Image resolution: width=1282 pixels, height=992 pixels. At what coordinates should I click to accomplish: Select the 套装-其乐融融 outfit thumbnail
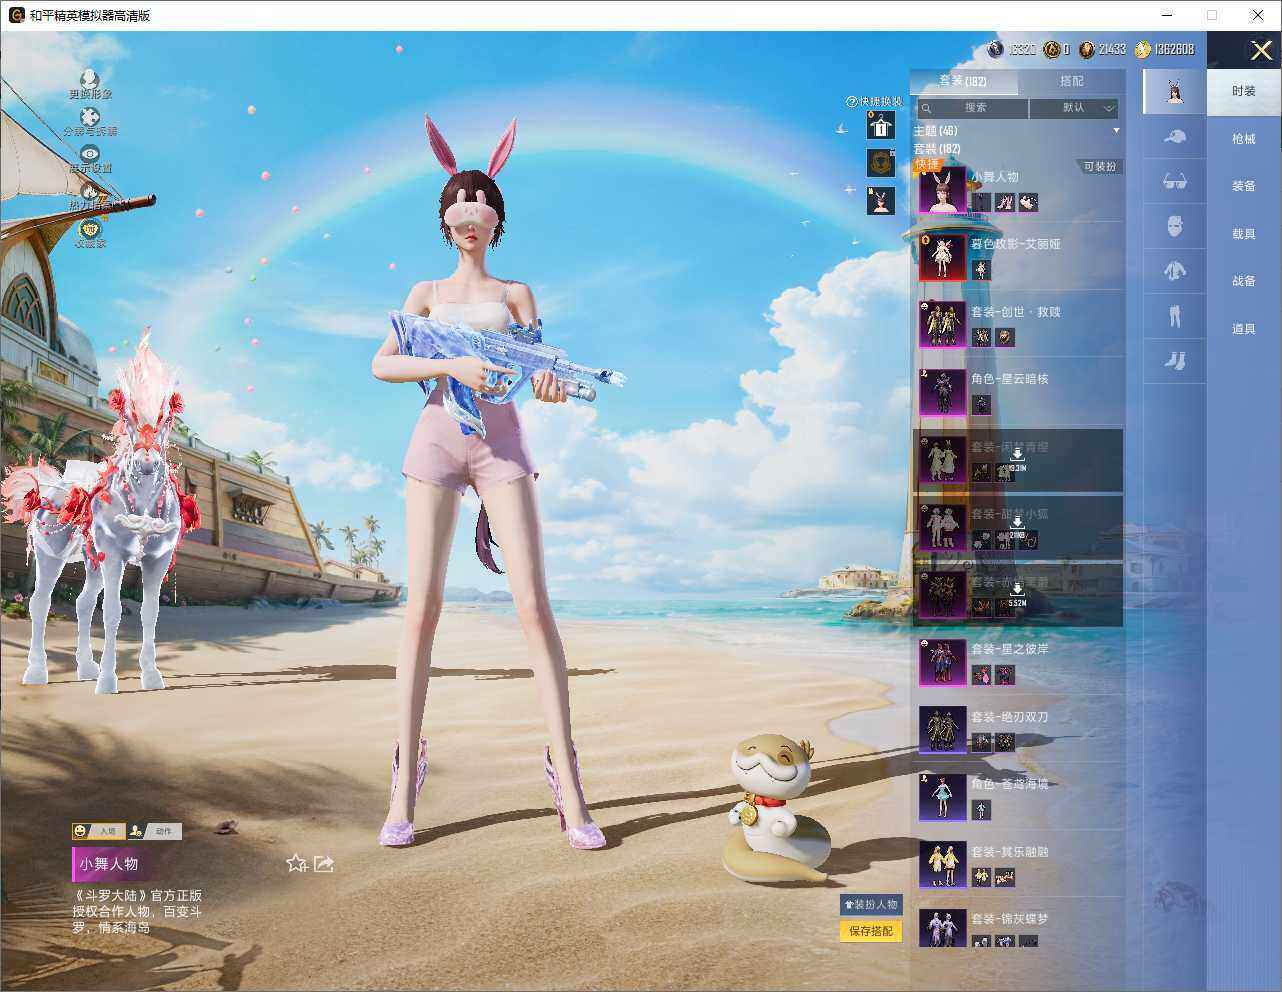coord(943,864)
